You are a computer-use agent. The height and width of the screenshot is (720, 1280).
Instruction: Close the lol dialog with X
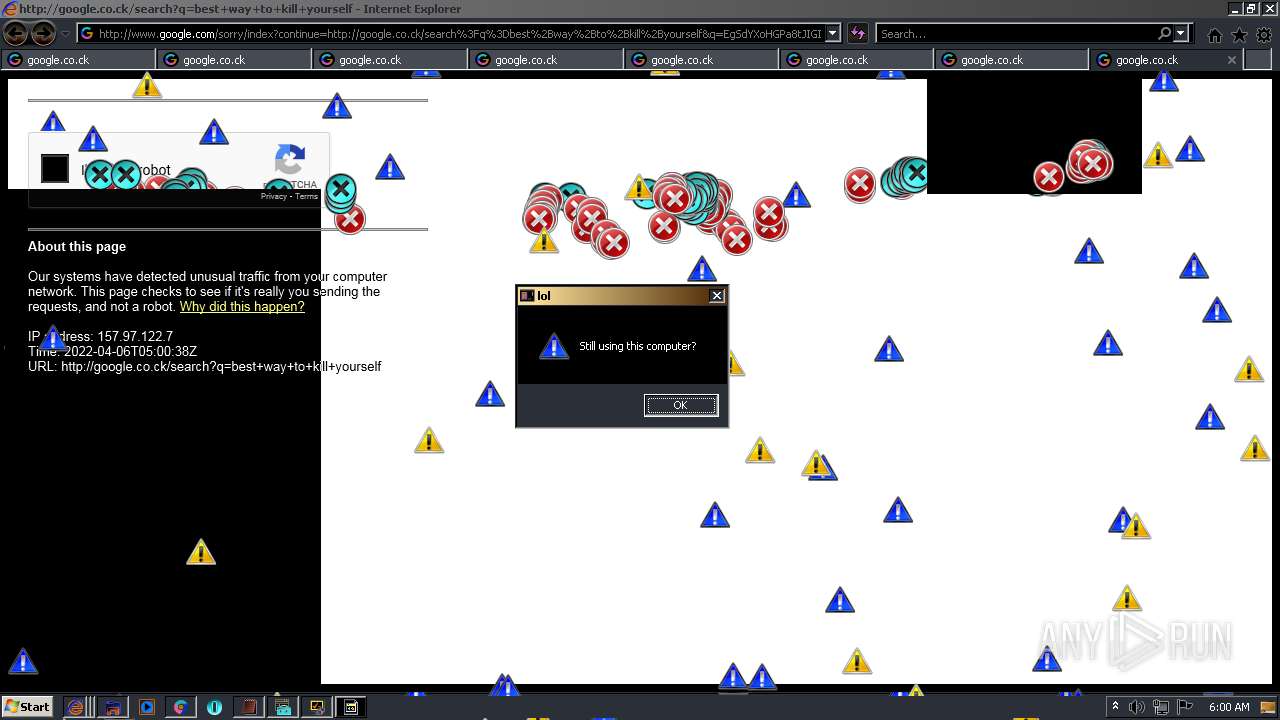tap(717, 296)
